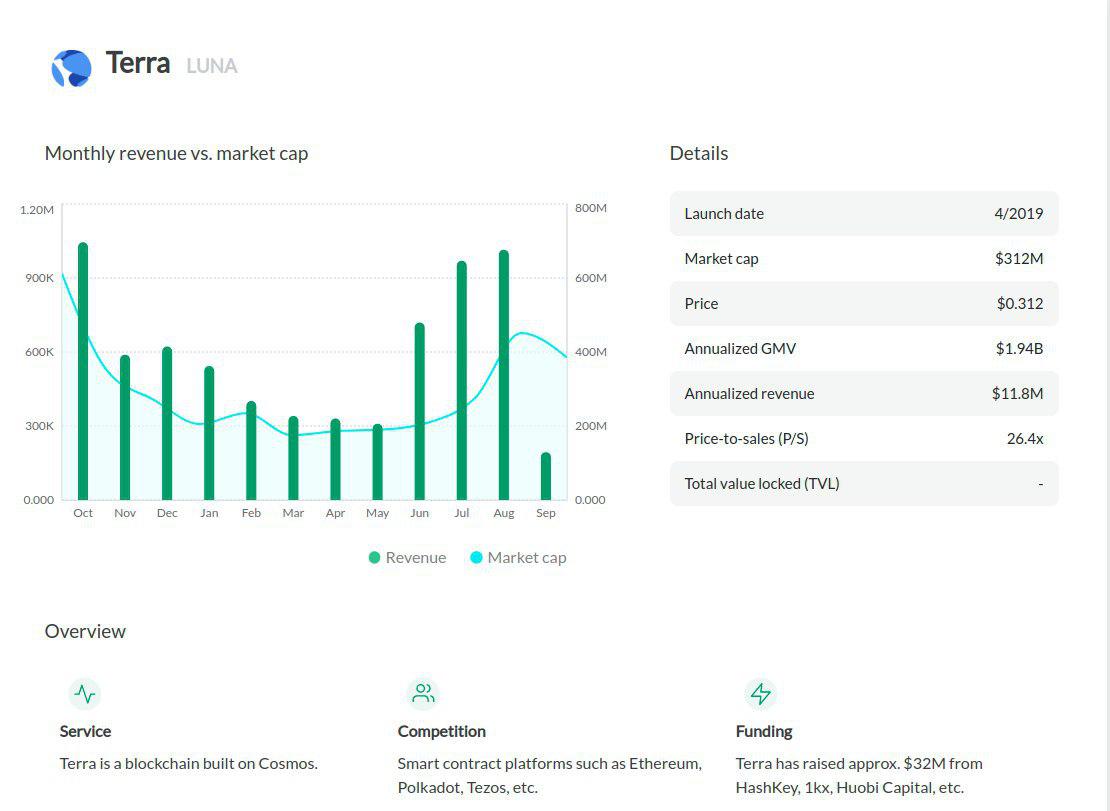The height and width of the screenshot is (811, 1110).
Task: Click the Service pulse icon
Action: tap(85, 694)
